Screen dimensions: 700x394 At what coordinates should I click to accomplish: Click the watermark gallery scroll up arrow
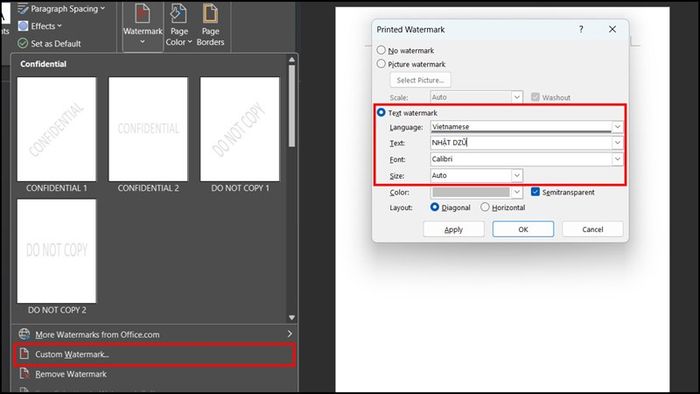(292, 59)
